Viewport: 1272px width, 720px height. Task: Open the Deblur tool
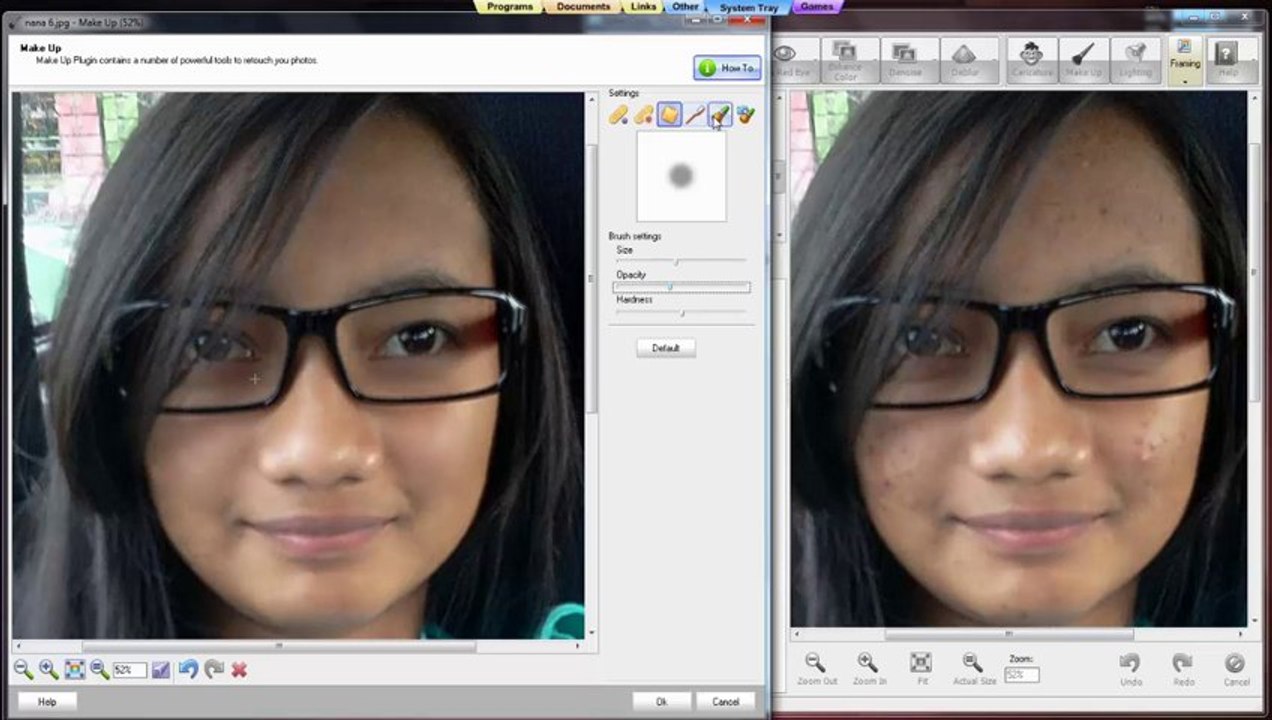coord(965,60)
